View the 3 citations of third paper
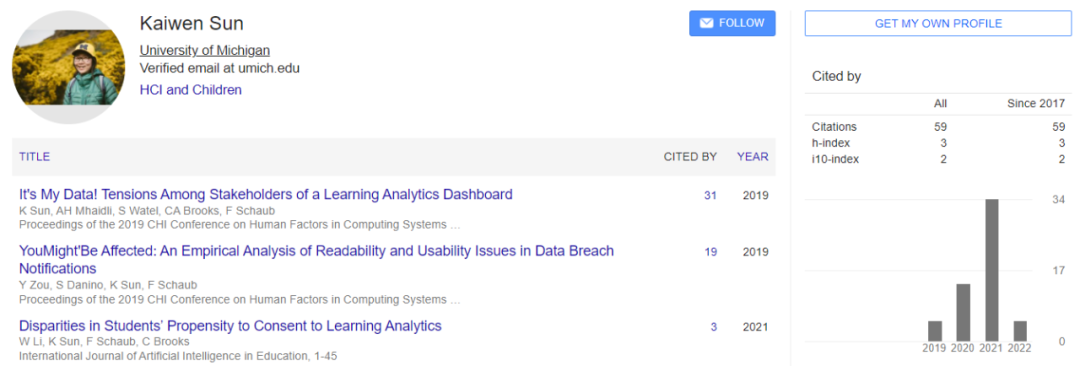This screenshot has width=1080, height=366. pyautogui.click(x=714, y=327)
